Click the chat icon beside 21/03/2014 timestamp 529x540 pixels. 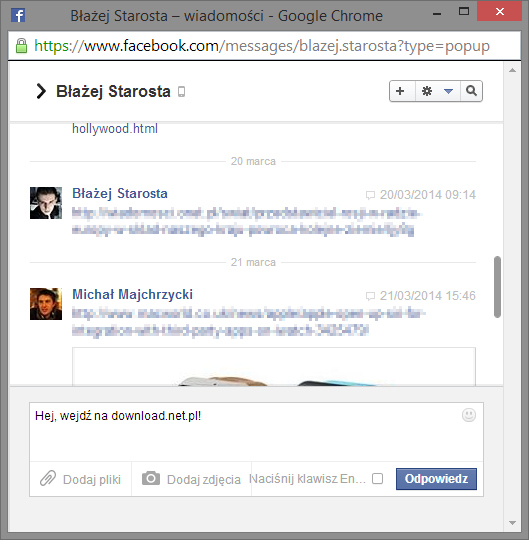[370, 296]
